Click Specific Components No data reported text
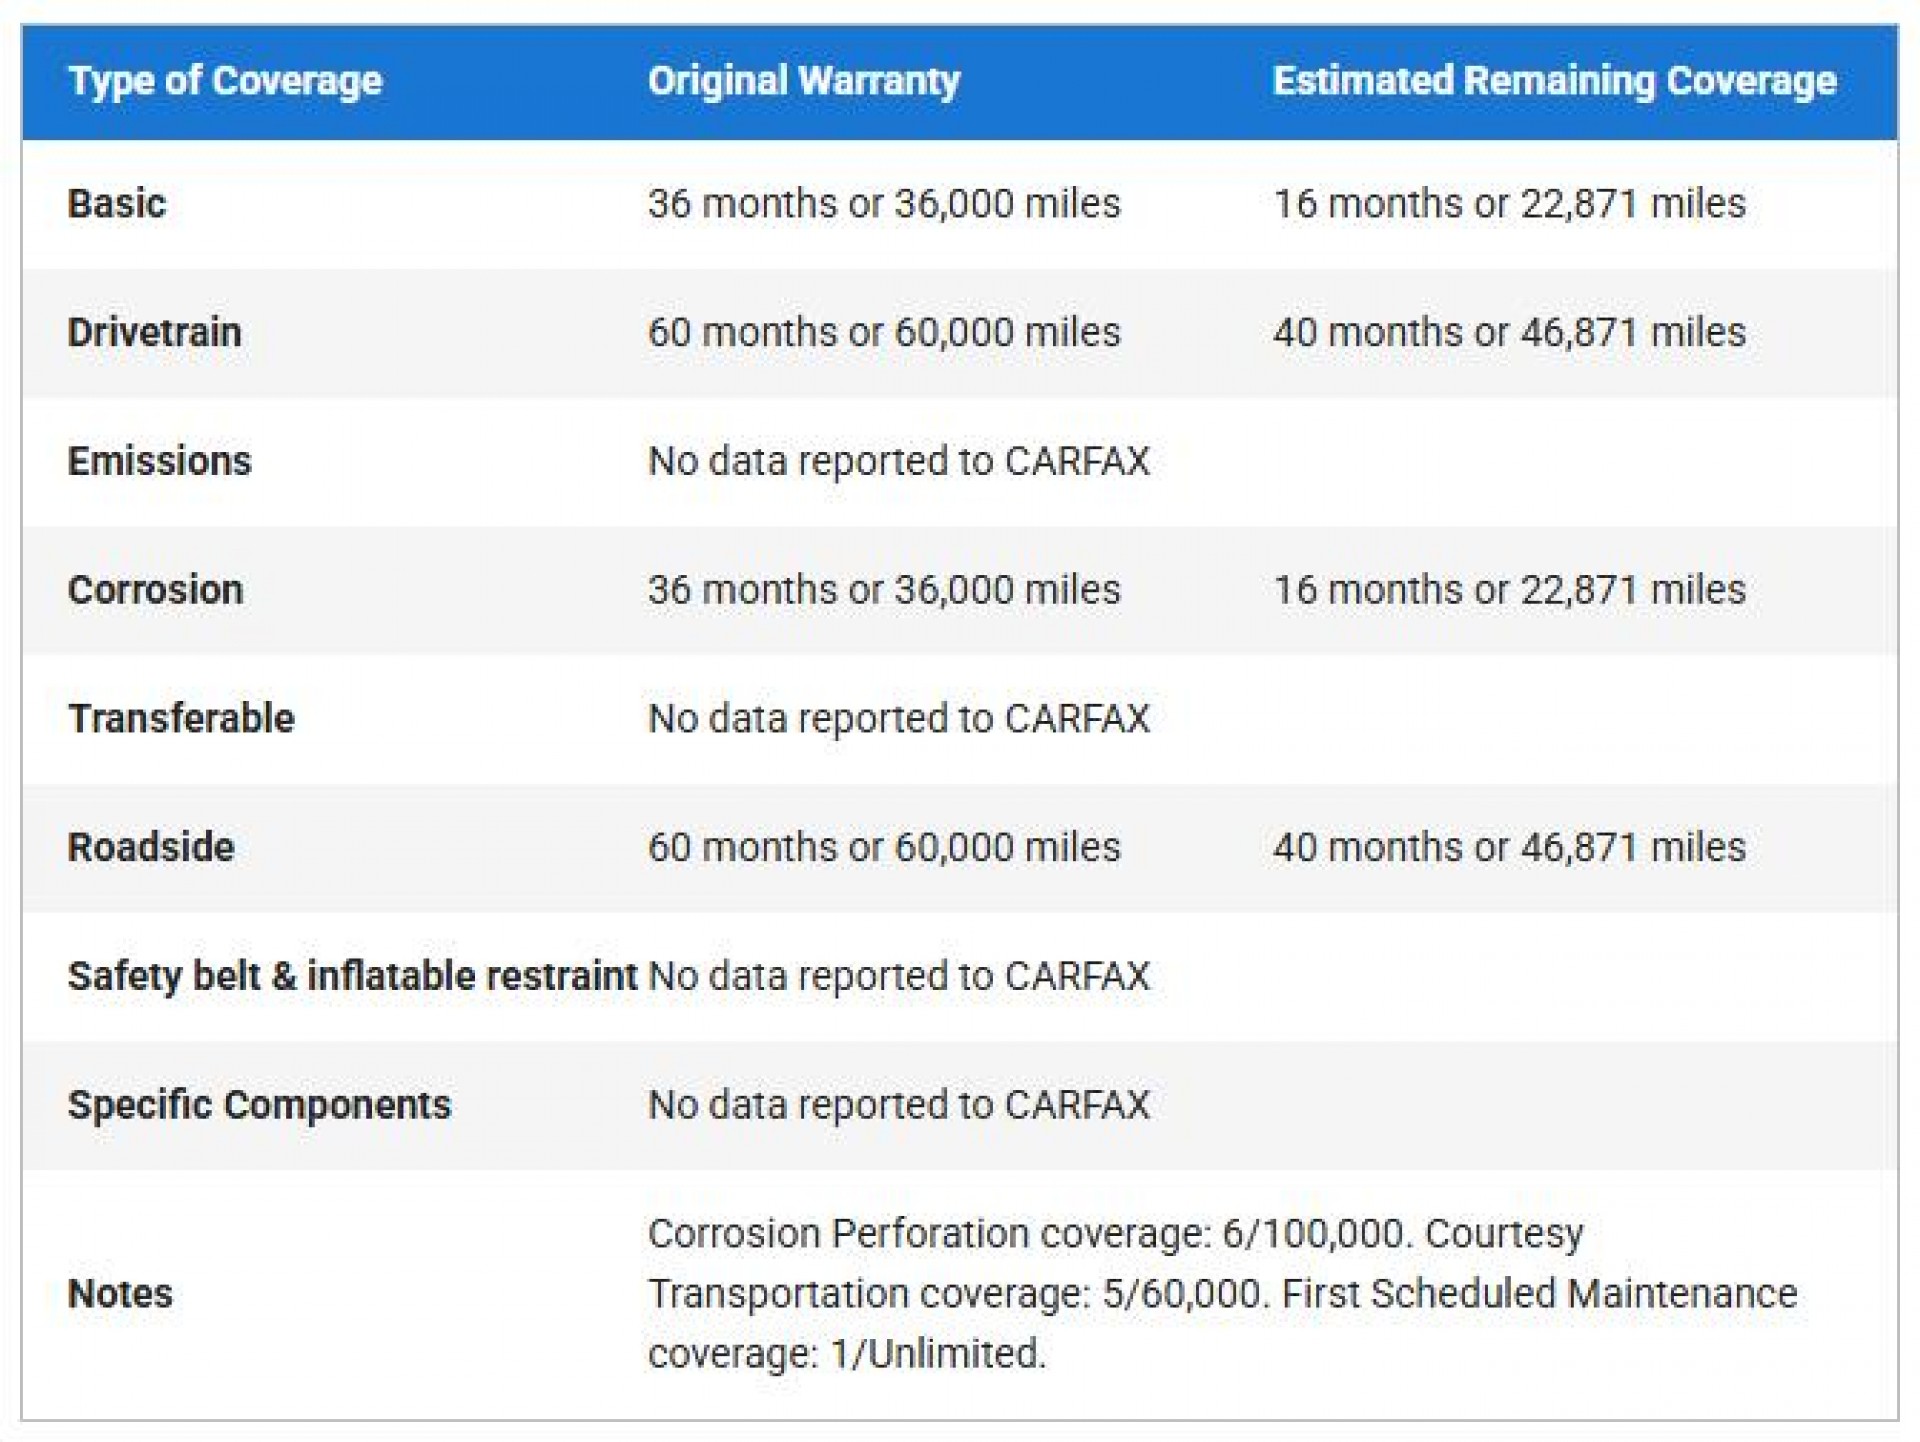The image size is (1920, 1442). (899, 1105)
